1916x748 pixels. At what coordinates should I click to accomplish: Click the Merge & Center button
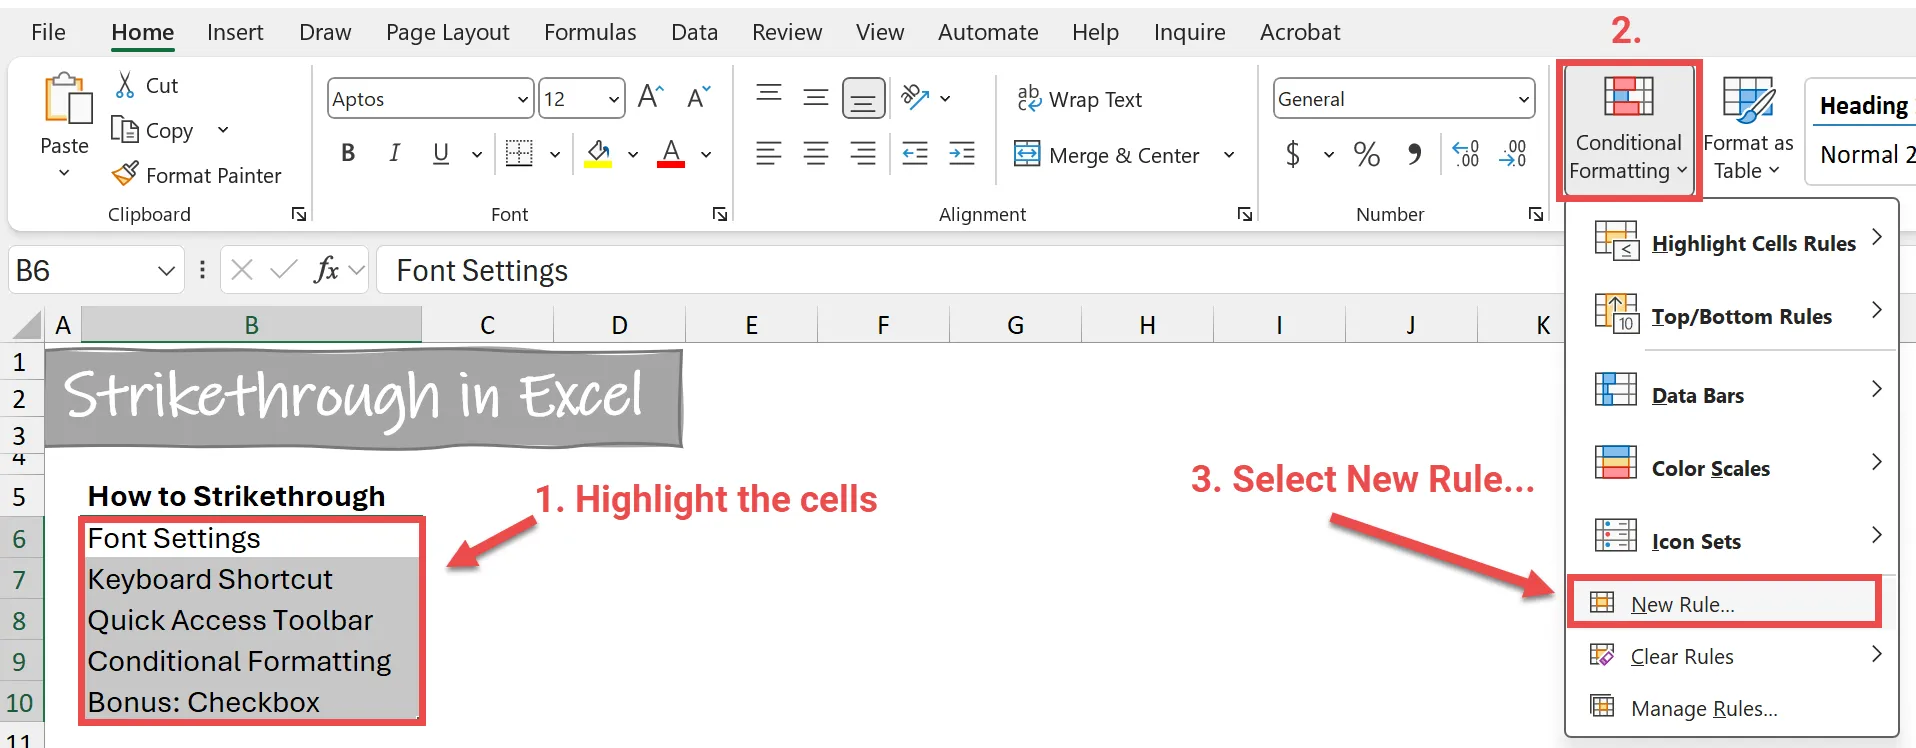(x=1108, y=155)
